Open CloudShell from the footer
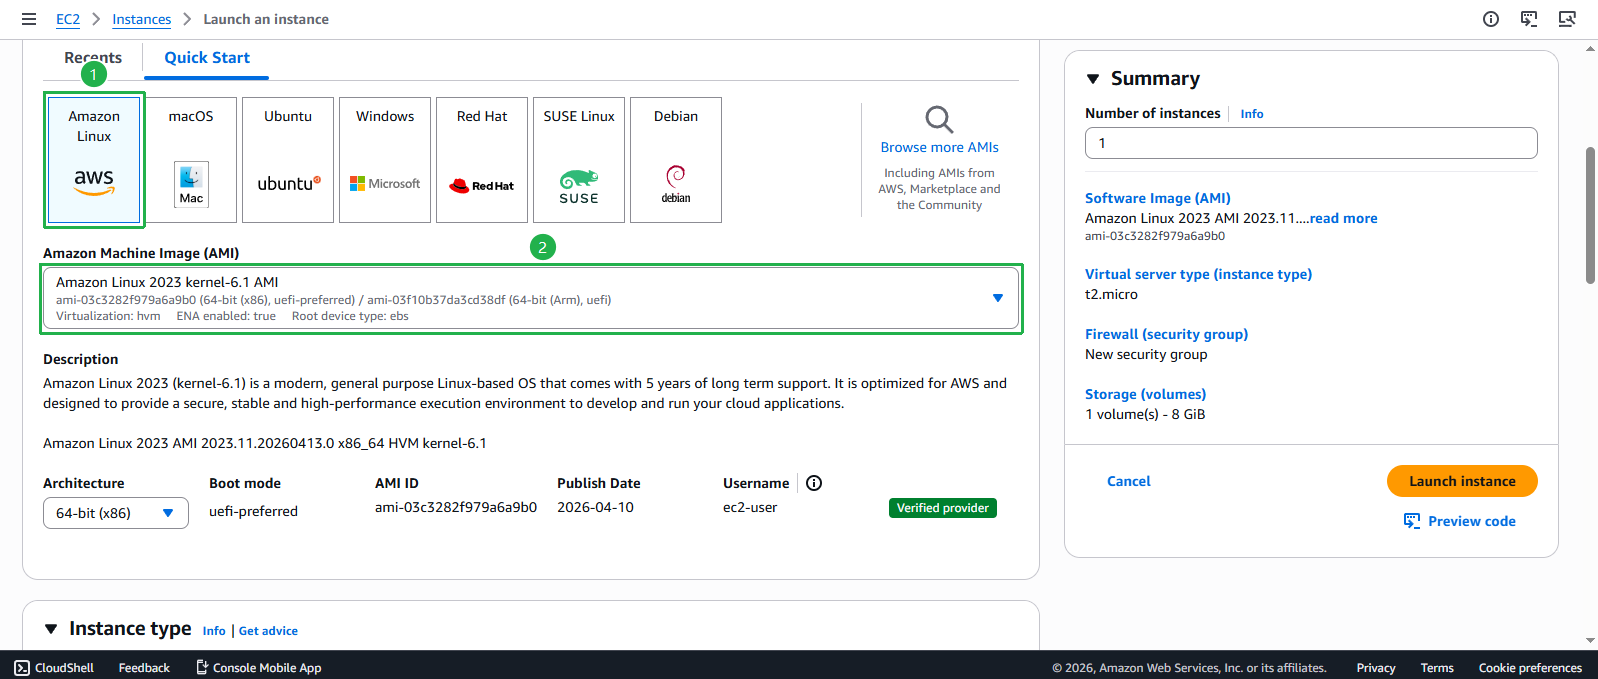The width and height of the screenshot is (1598, 679). click(x=54, y=668)
